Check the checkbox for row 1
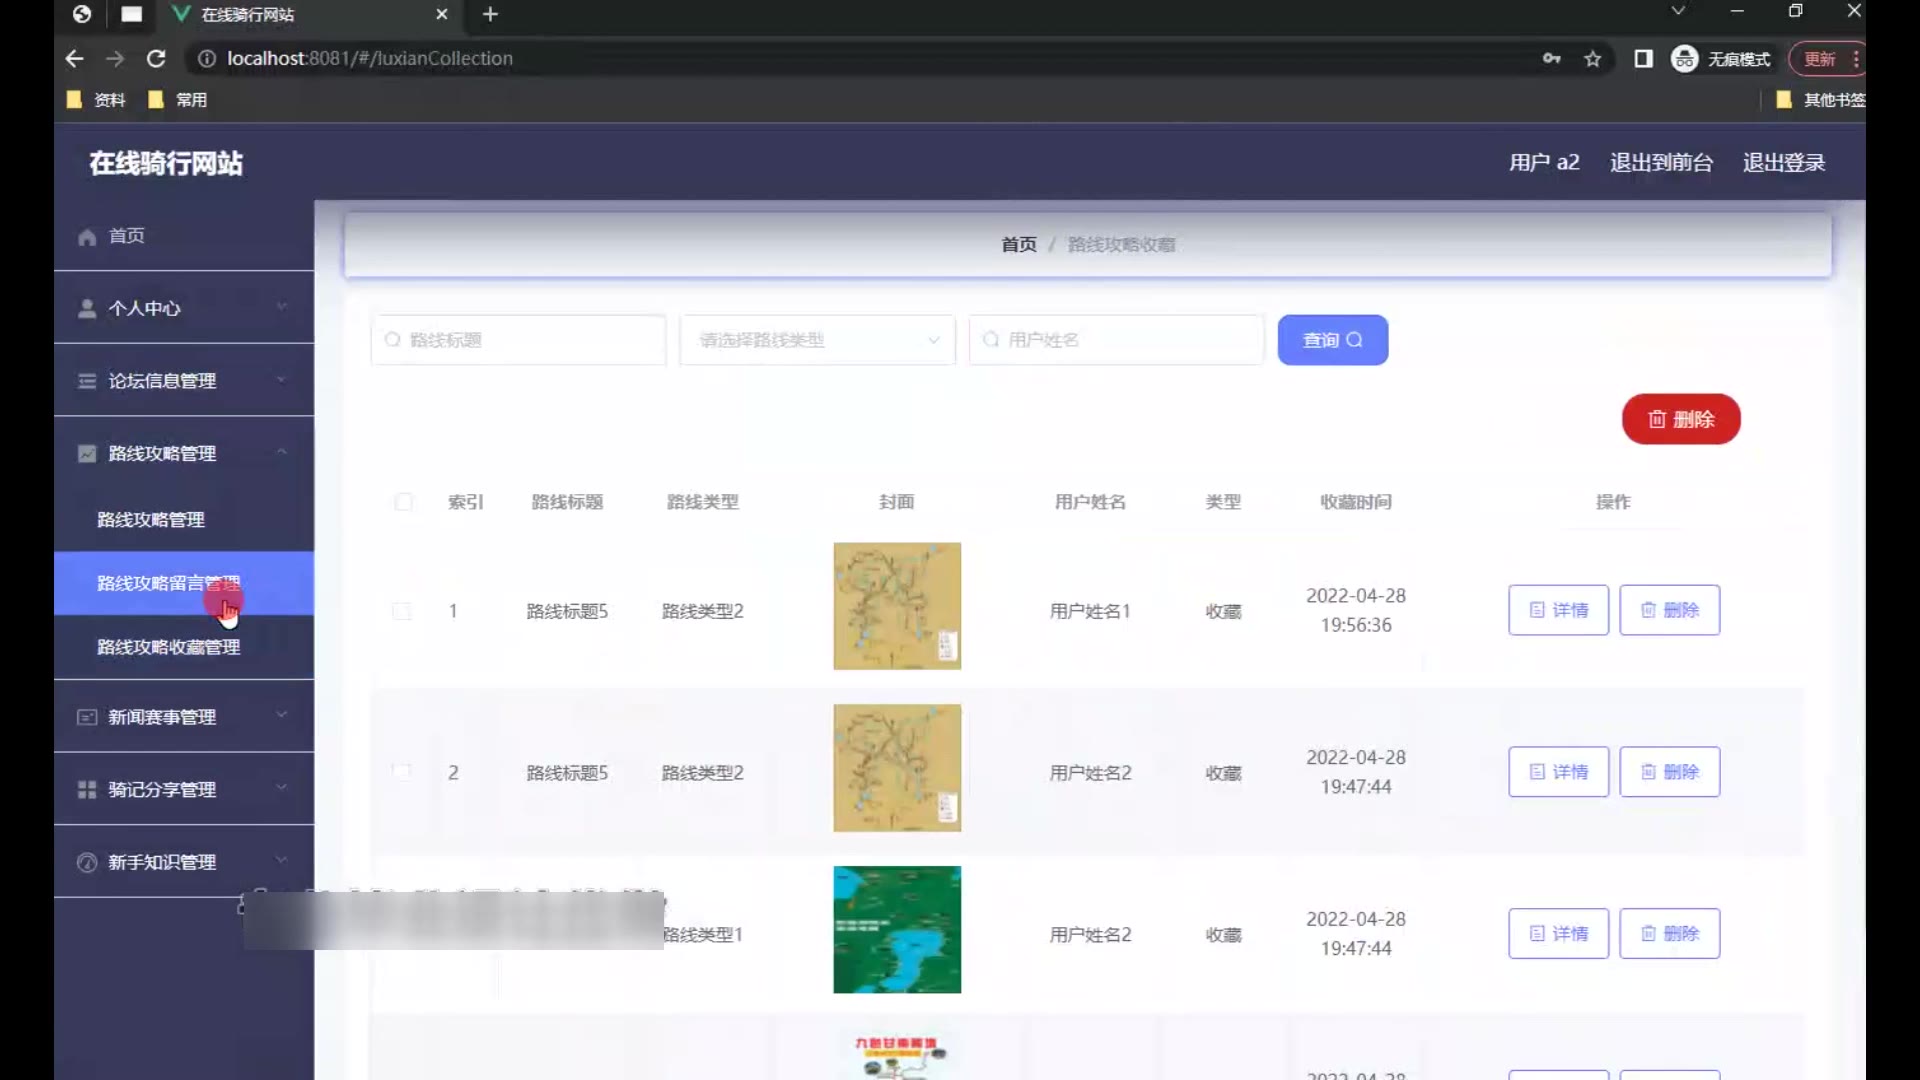 [402, 611]
